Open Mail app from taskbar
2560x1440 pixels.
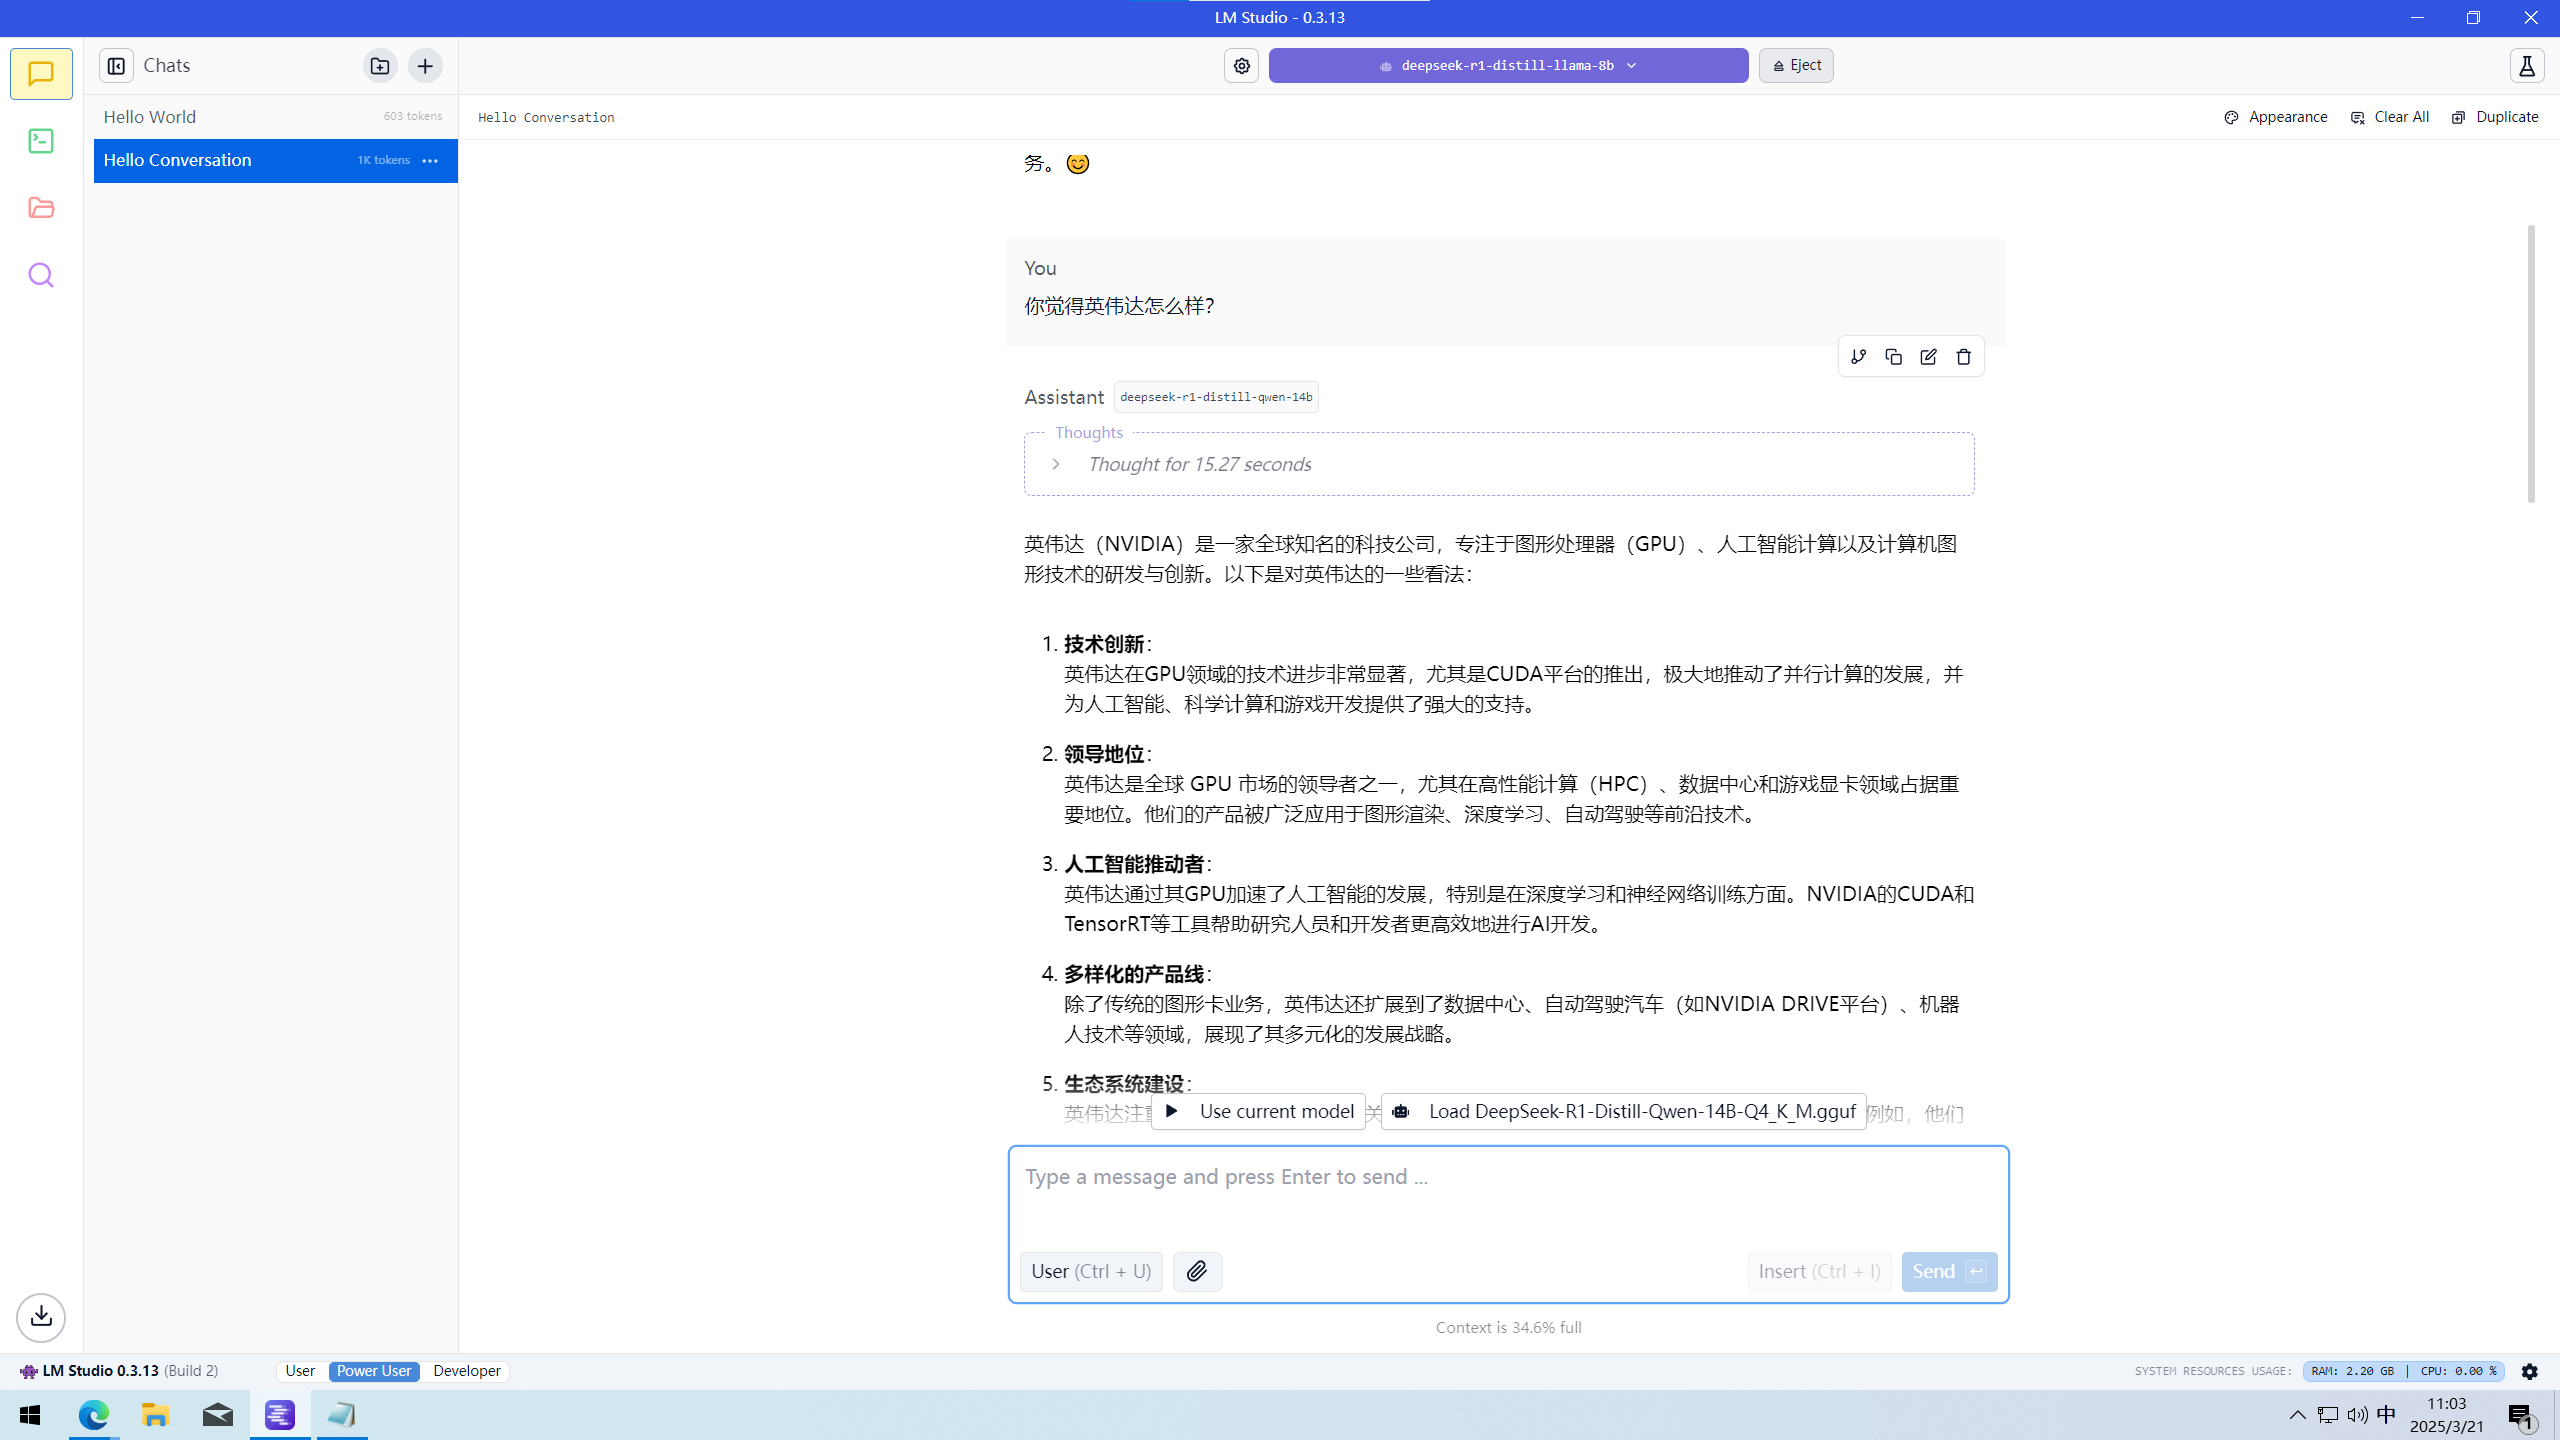click(x=217, y=1415)
